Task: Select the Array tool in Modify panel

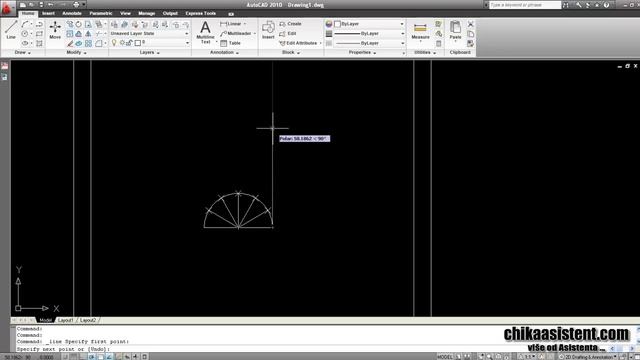Action: point(88,43)
